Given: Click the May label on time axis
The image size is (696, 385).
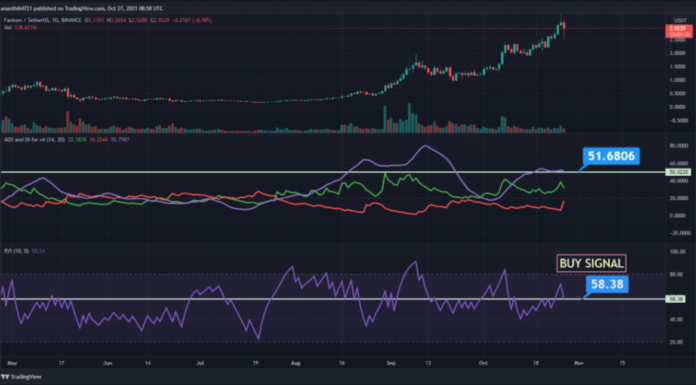Looking at the screenshot, I should (x=12, y=363).
